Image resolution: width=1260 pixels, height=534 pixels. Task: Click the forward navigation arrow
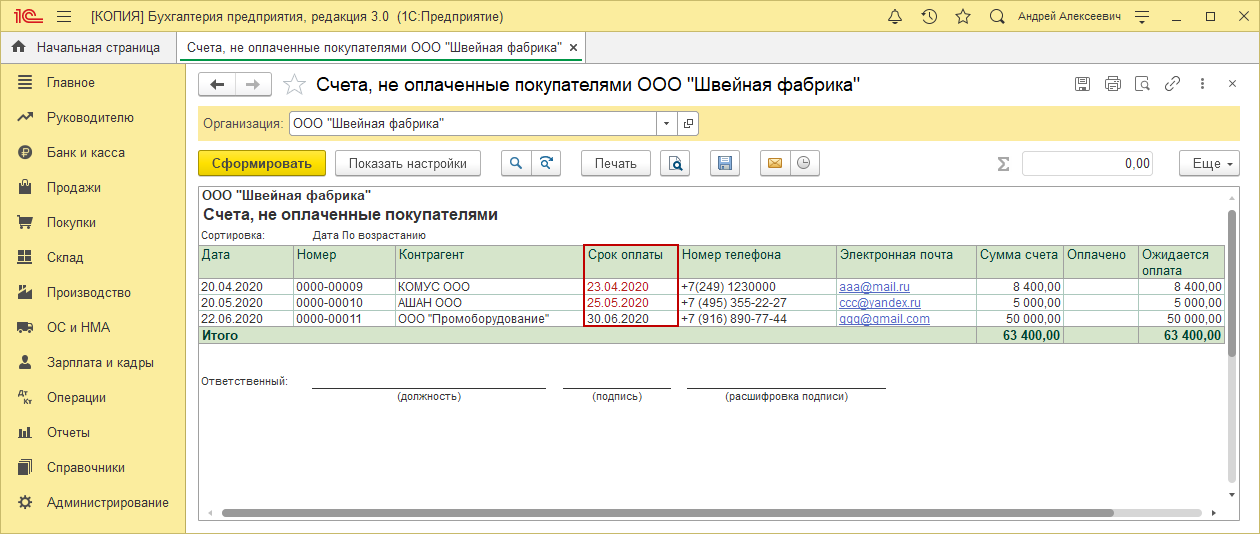tap(253, 85)
